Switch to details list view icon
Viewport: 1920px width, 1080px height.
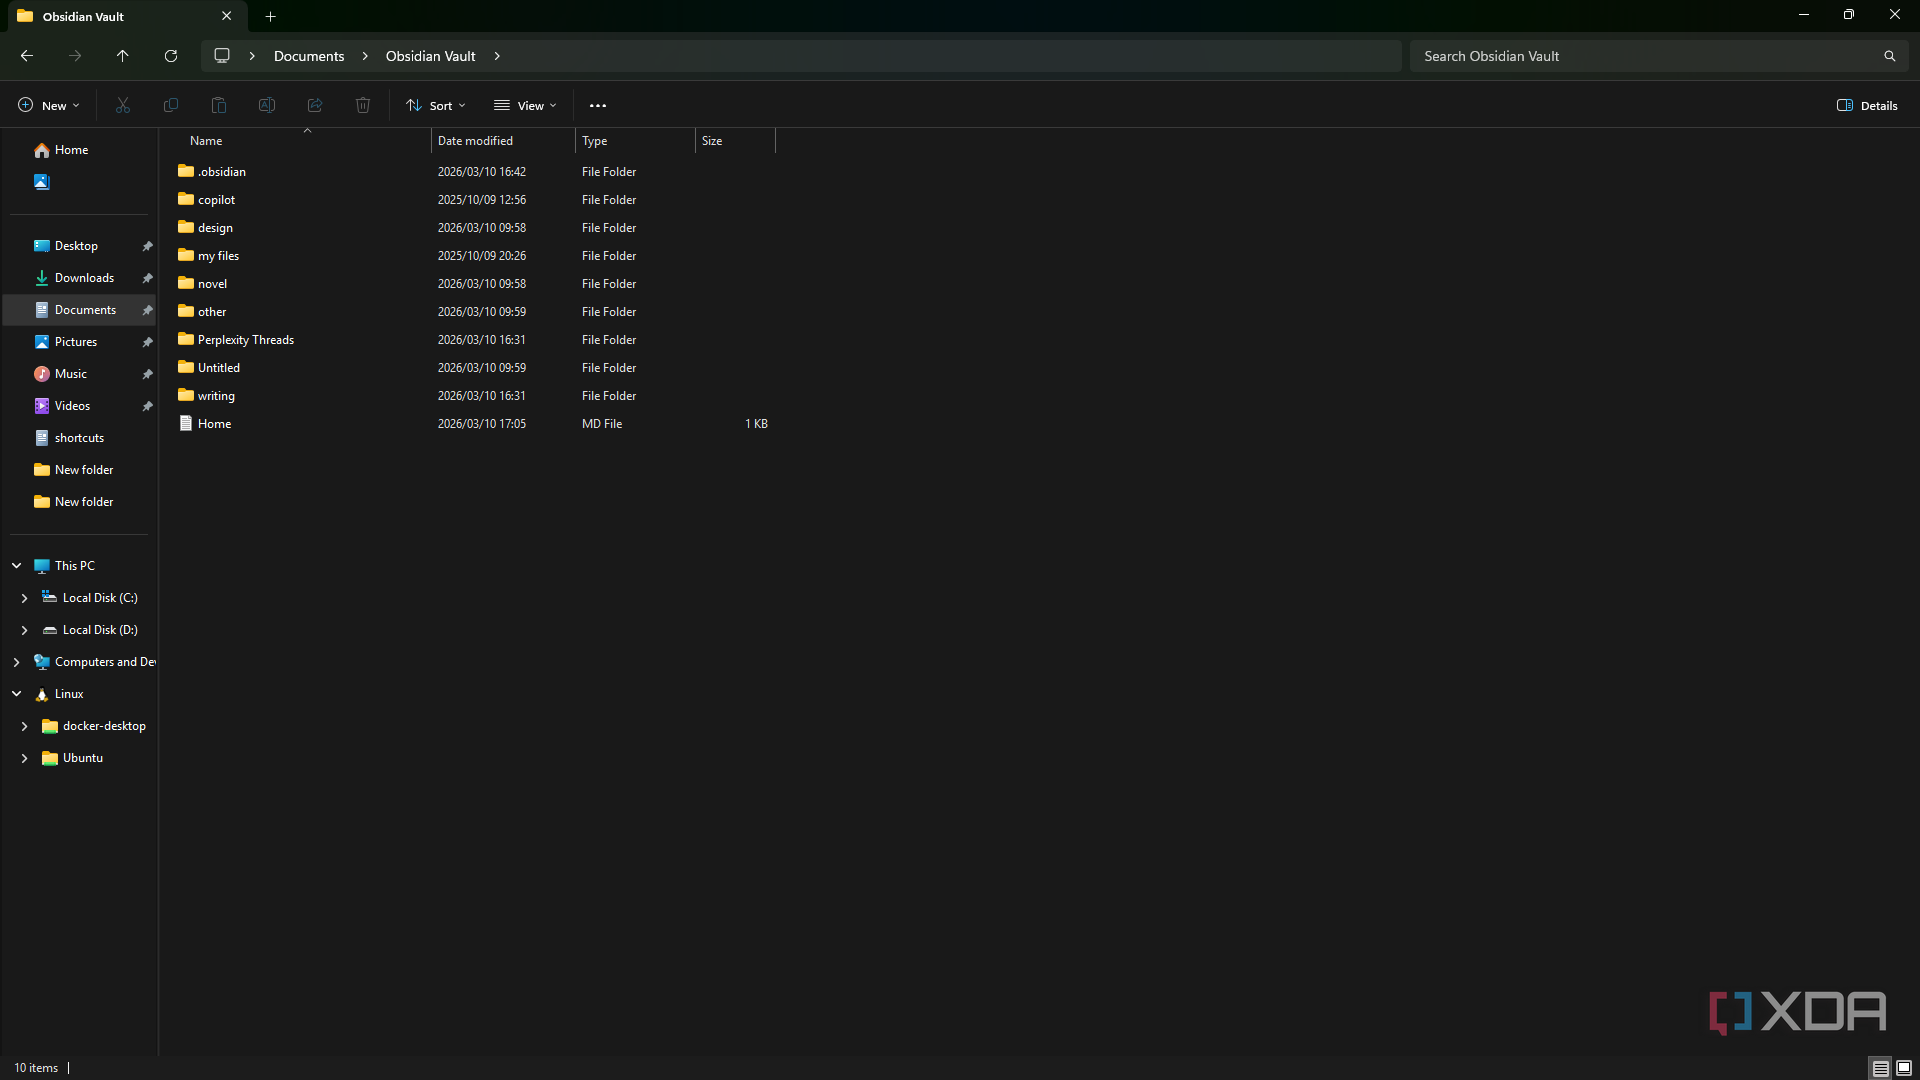[x=1881, y=1068]
